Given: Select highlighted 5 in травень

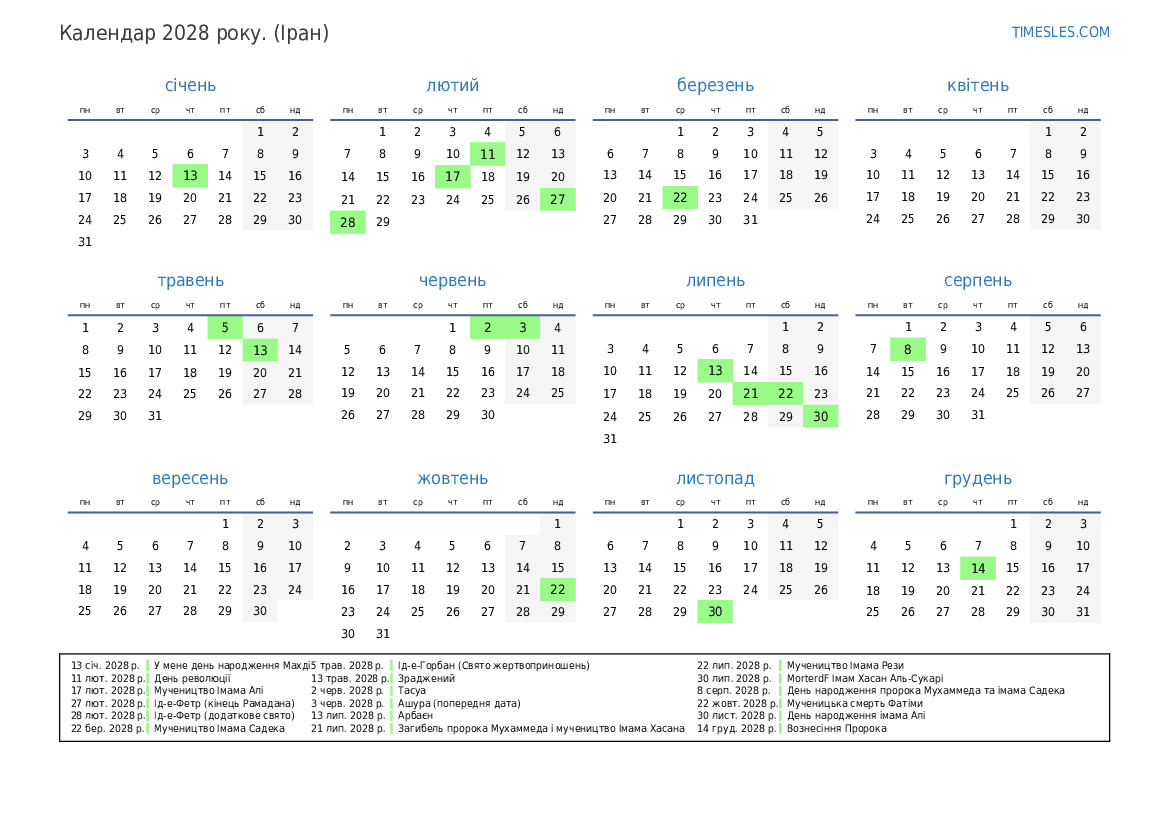Looking at the screenshot, I should [225, 328].
